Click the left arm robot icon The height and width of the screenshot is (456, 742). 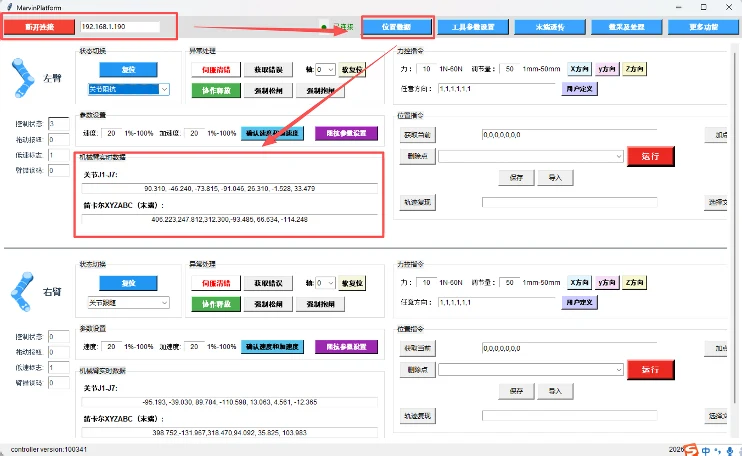click(x=23, y=78)
